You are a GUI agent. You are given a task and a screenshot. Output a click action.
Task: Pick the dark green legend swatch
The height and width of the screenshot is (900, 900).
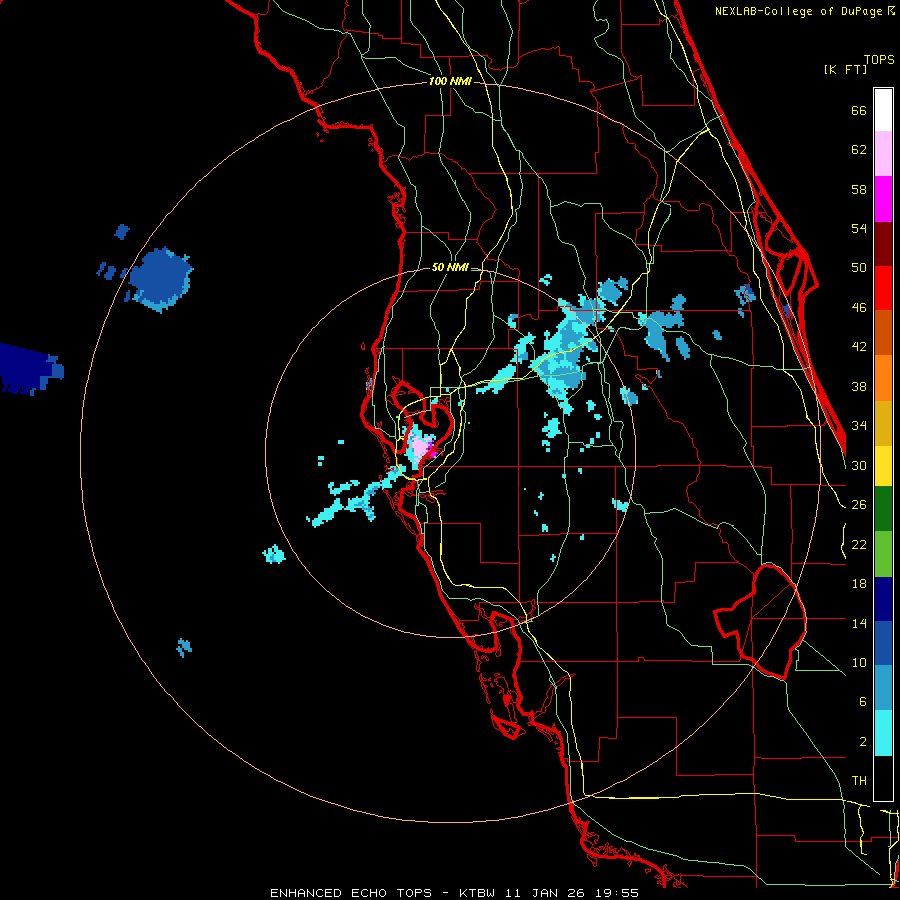click(x=883, y=509)
